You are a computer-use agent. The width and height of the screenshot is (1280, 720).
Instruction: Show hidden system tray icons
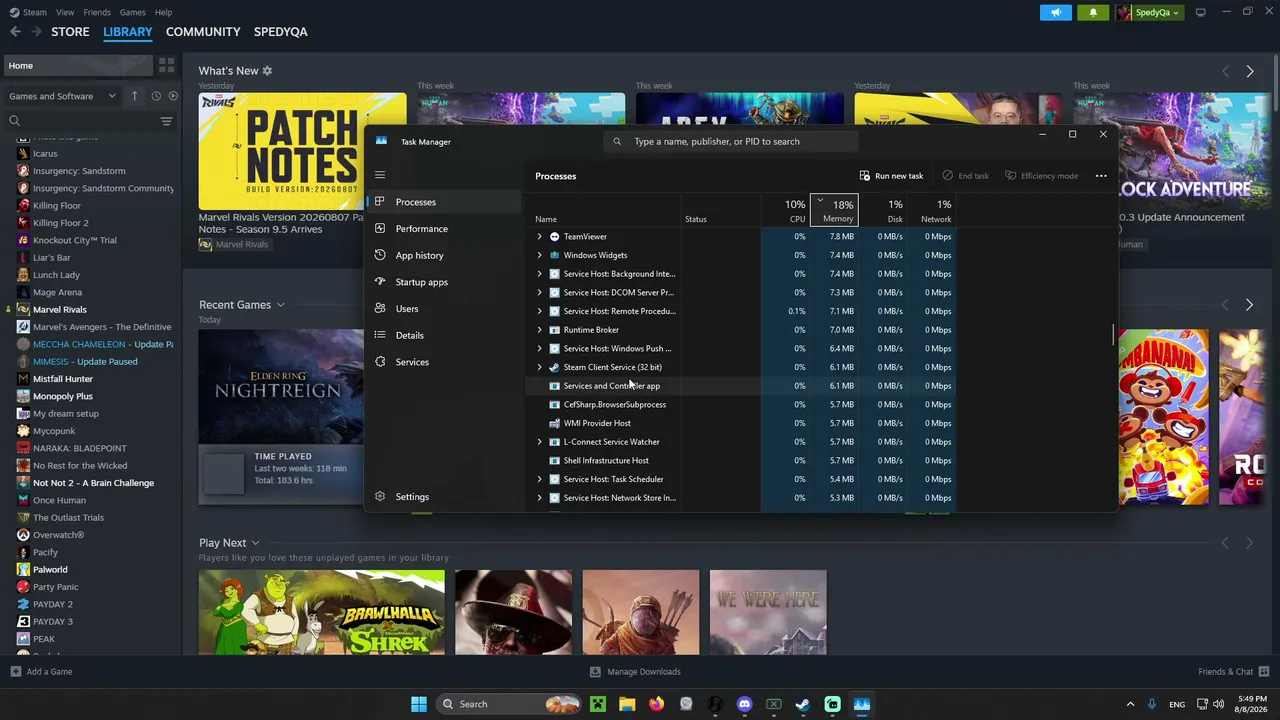(x=1130, y=704)
